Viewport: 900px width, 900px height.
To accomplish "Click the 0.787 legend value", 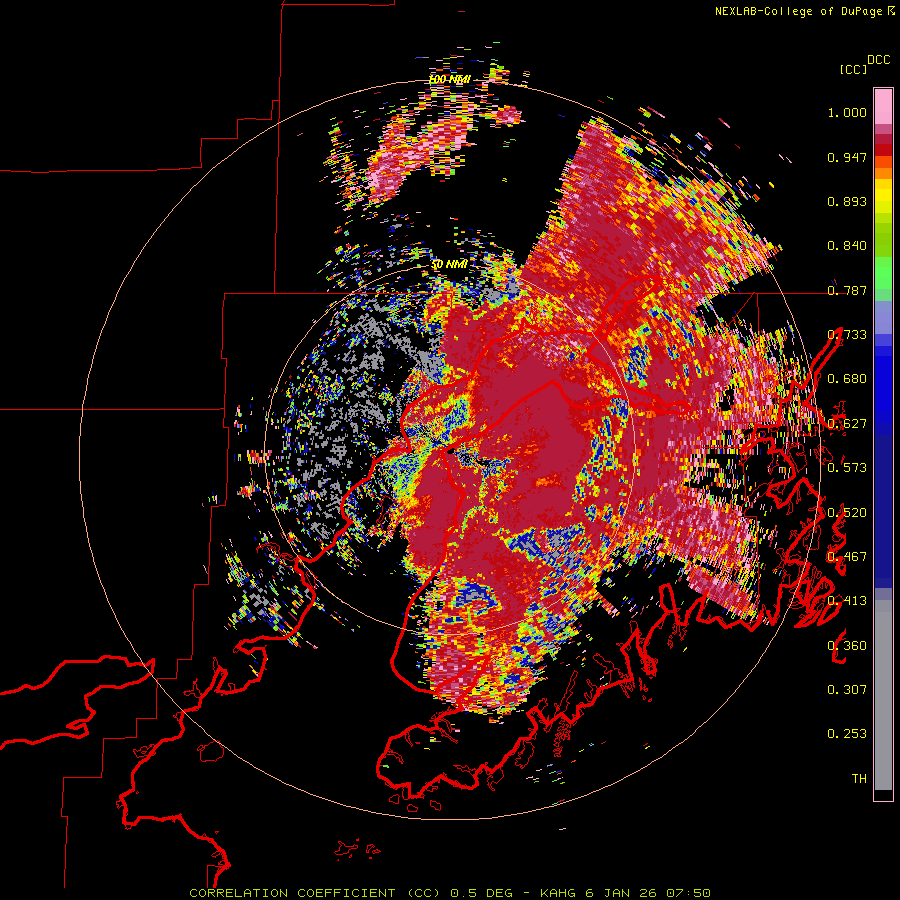I will (x=847, y=290).
